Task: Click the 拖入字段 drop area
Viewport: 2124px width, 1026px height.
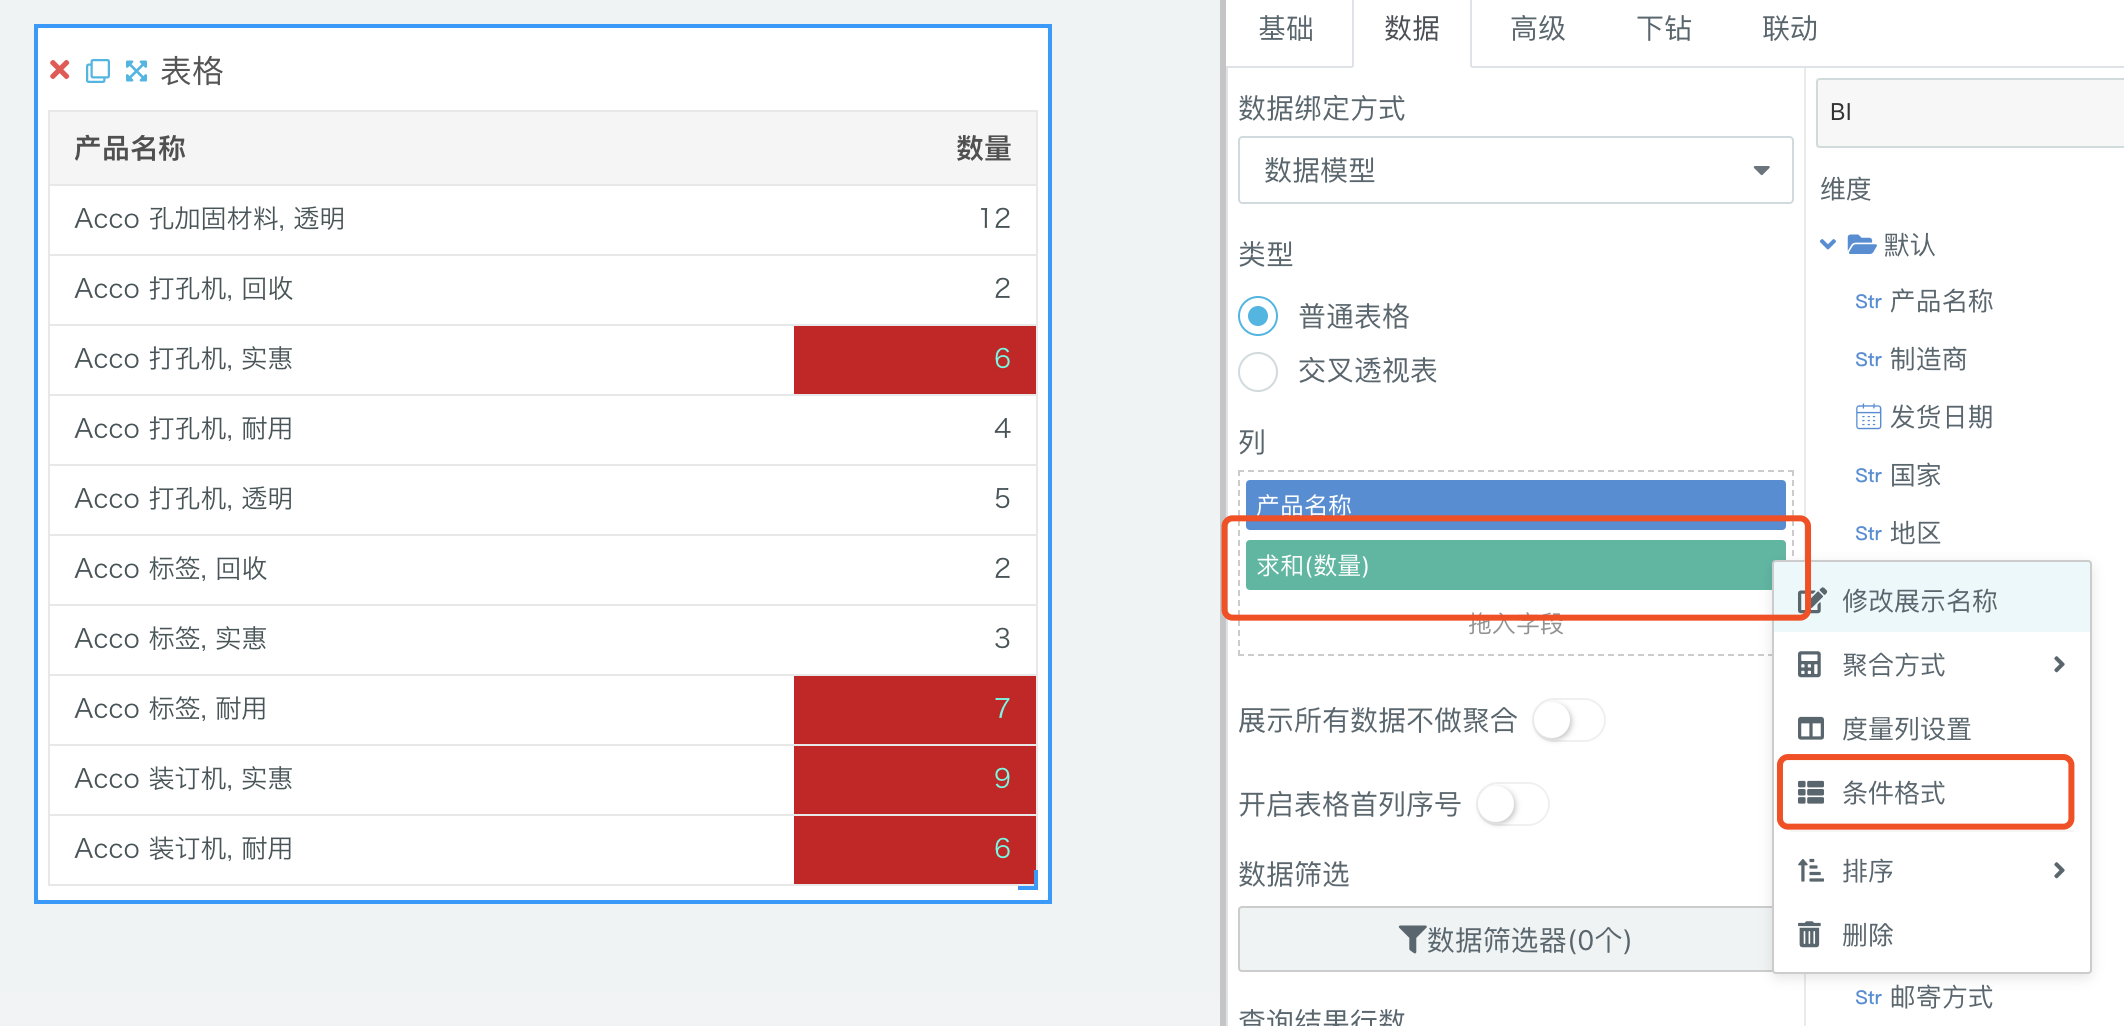Action: point(1515,625)
